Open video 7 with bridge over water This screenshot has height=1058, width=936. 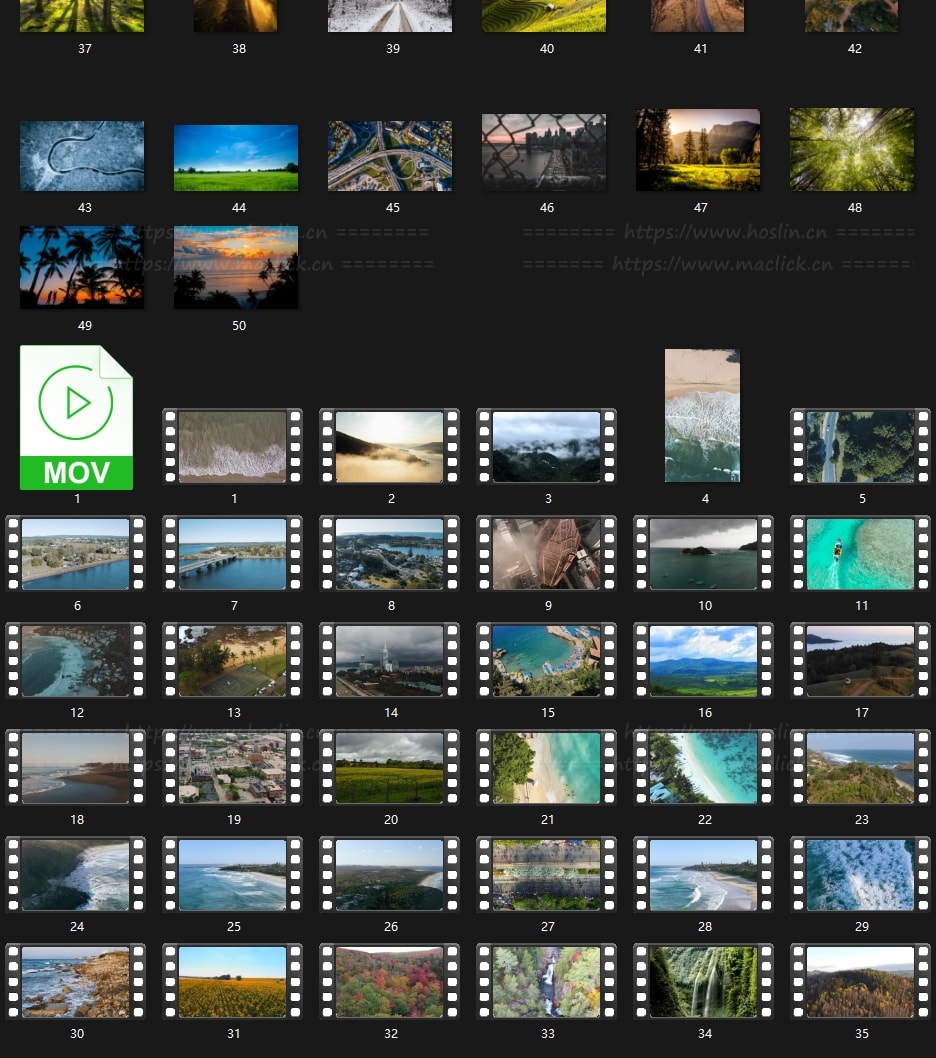(233, 553)
